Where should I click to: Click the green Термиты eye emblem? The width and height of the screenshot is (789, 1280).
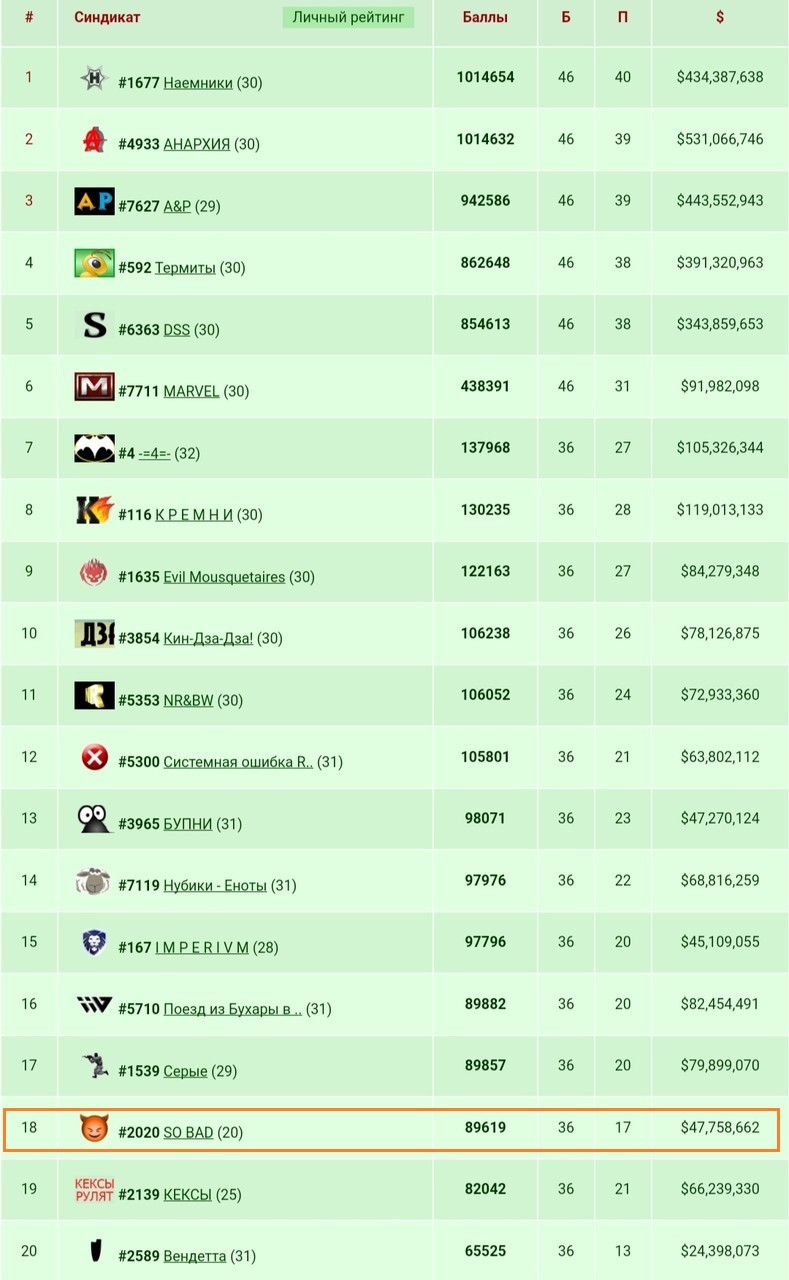[x=94, y=263]
